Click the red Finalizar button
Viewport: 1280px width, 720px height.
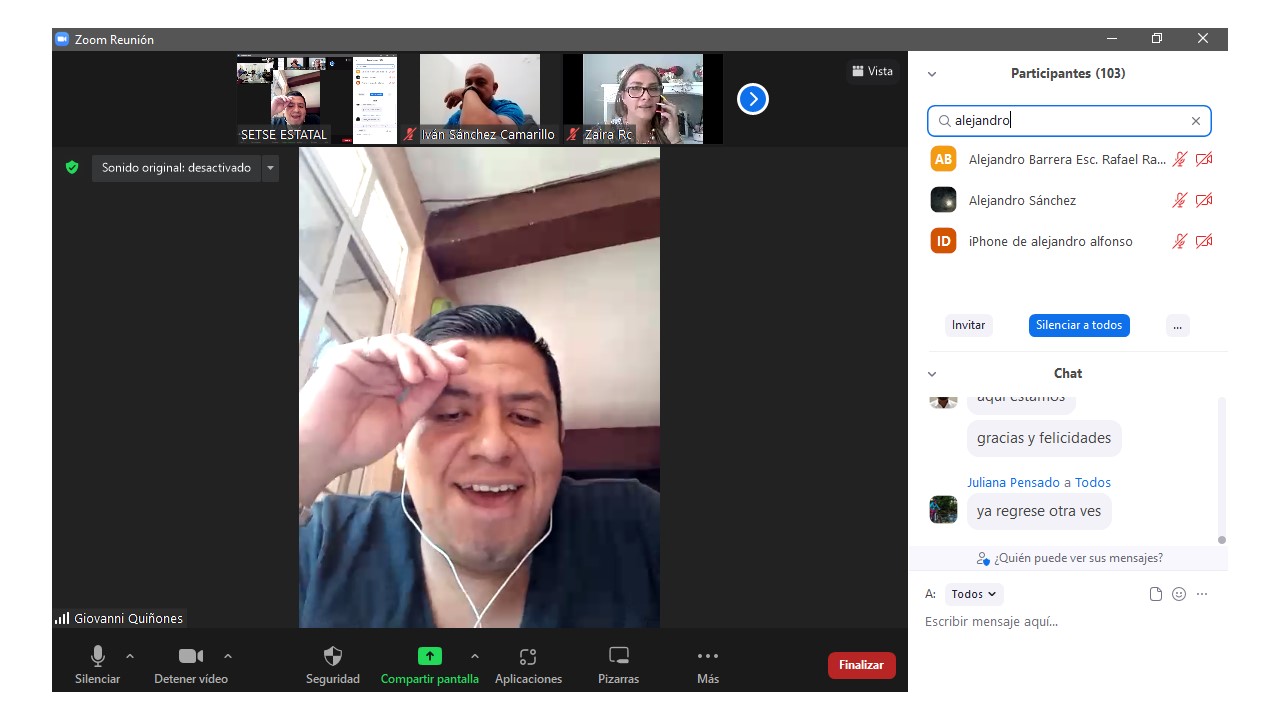click(x=861, y=665)
